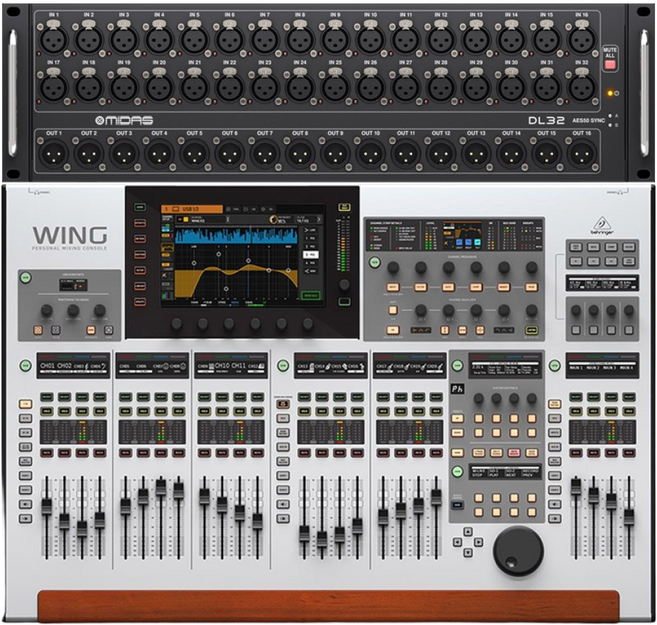Select the highlighted 3 PEQ band on the touchscreen
657x625 pixels.
tap(311, 254)
